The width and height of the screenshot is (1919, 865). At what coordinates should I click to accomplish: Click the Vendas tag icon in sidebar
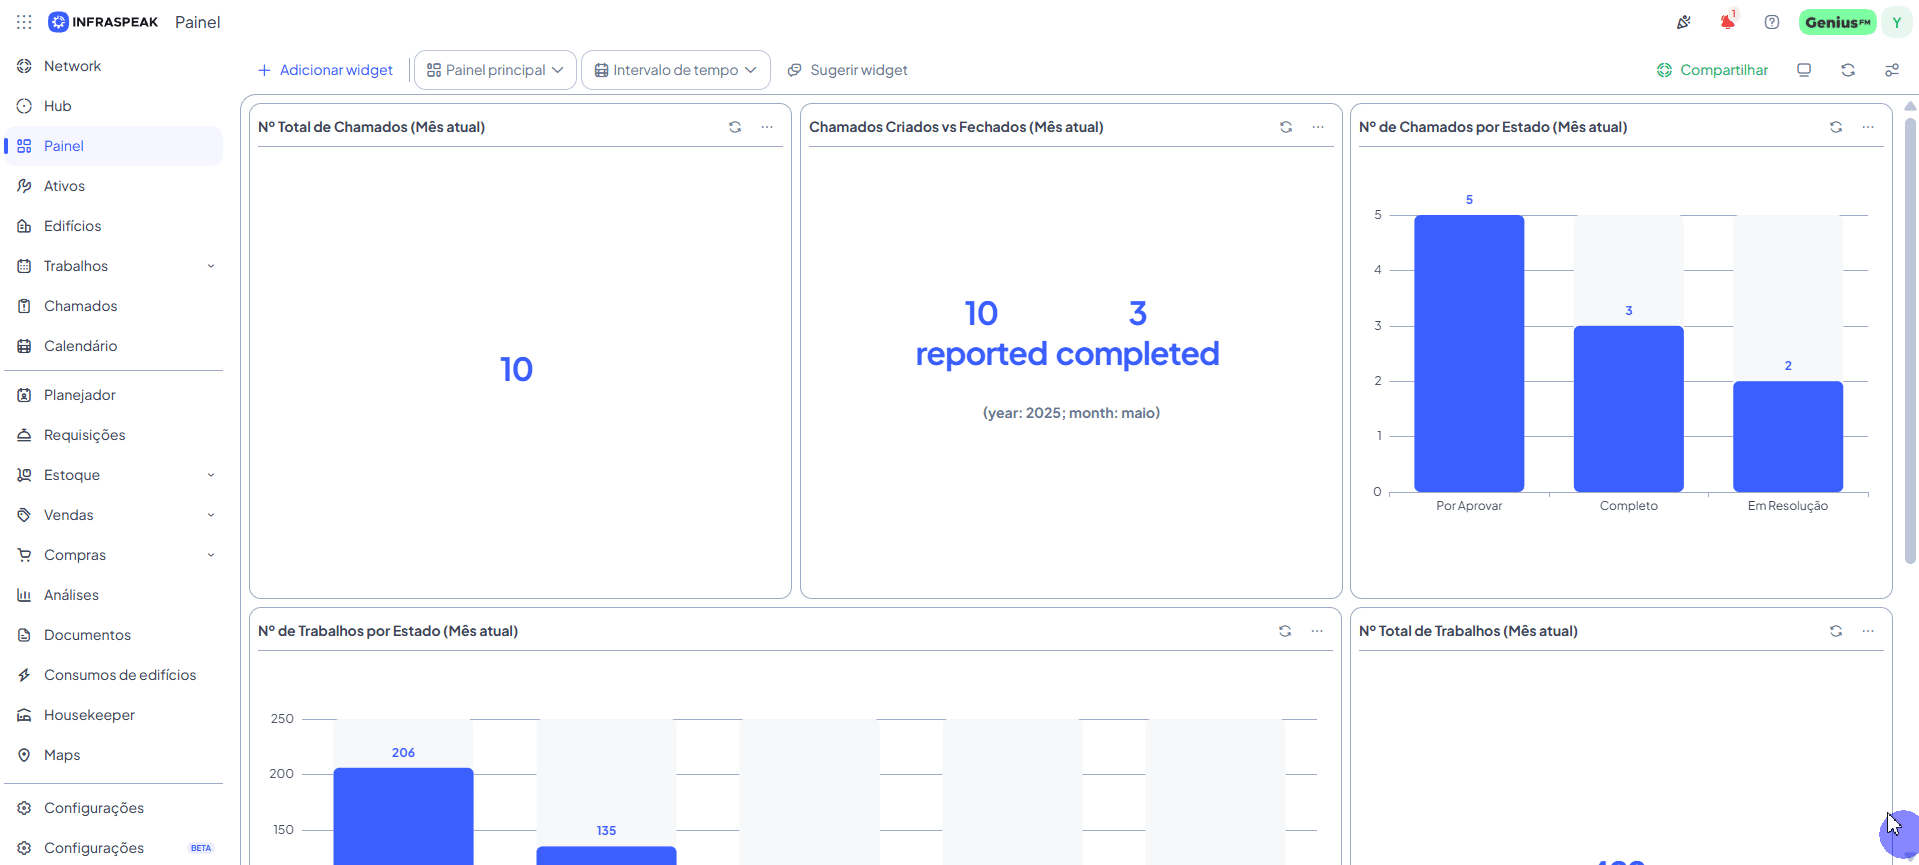(x=24, y=515)
